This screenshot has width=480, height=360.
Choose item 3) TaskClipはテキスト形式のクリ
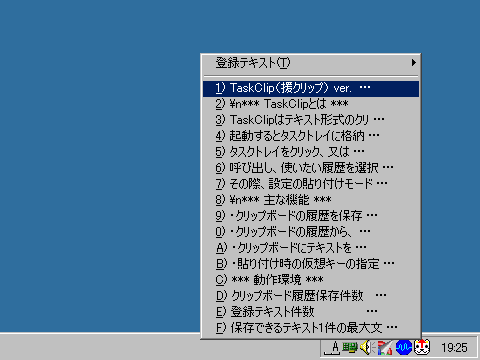point(311,120)
